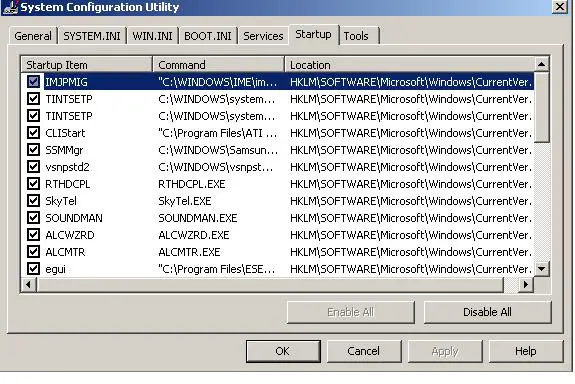Open Help for this dialog
The height and width of the screenshot is (384, 575).
[x=526, y=351]
